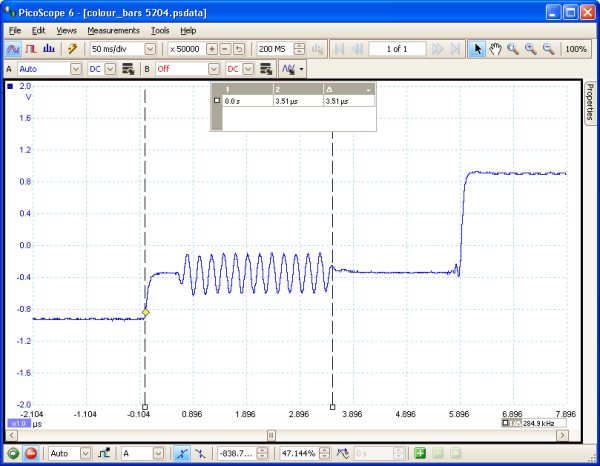Open advanced trigger settings icon
This screenshot has width=600, height=466.
104,454
